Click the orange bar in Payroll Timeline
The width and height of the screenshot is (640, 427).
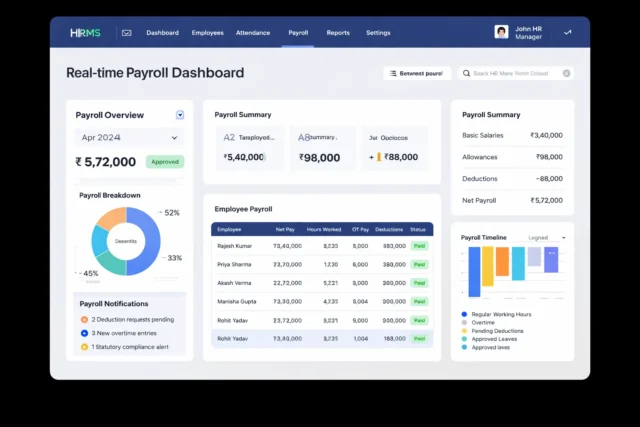(x=502, y=262)
